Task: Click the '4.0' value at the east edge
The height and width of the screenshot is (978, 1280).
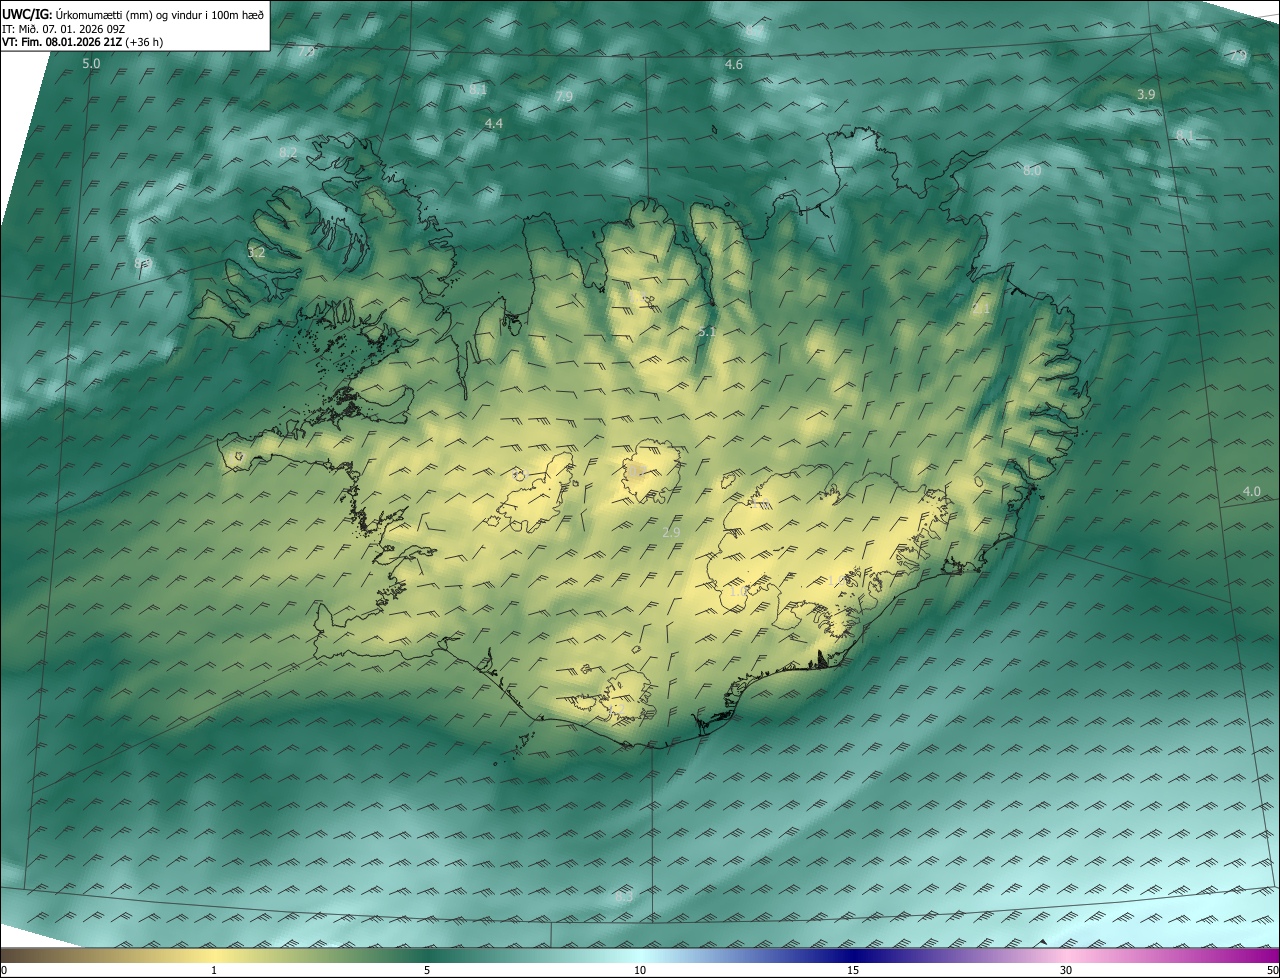Action: (1251, 491)
